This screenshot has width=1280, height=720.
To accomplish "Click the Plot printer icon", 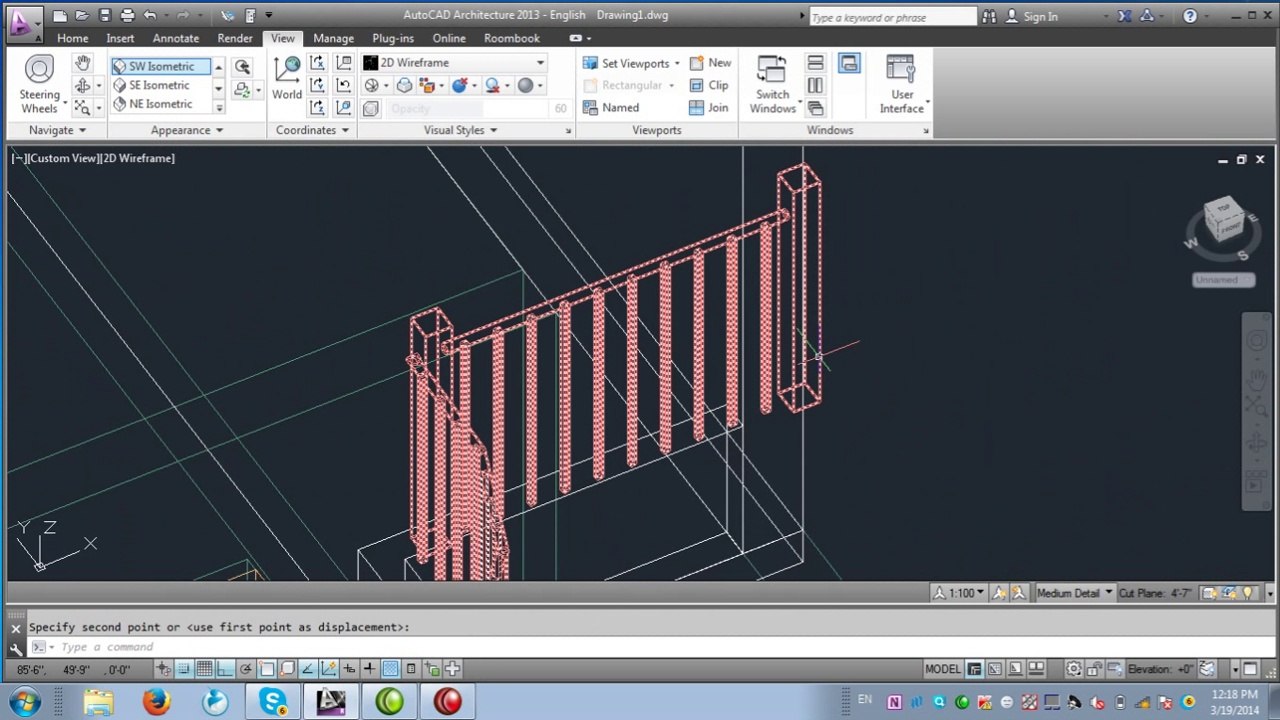I will (x=127, y=15).
